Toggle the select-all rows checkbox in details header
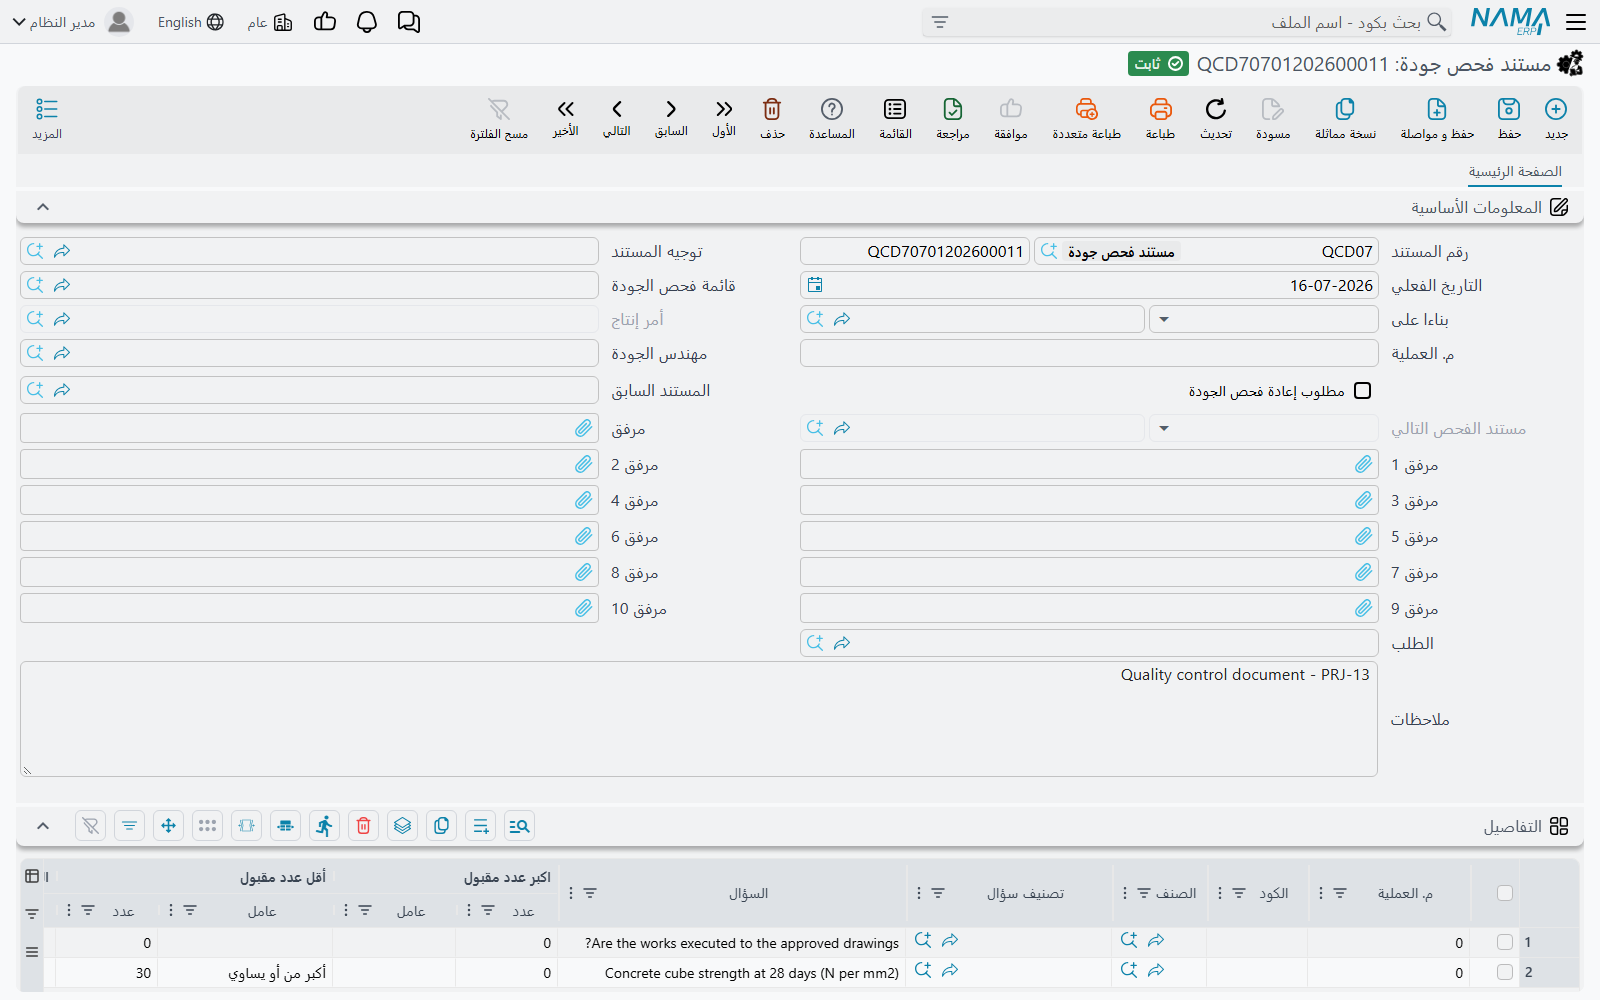The image size is (1600, 1000). tap(1505, 893)
